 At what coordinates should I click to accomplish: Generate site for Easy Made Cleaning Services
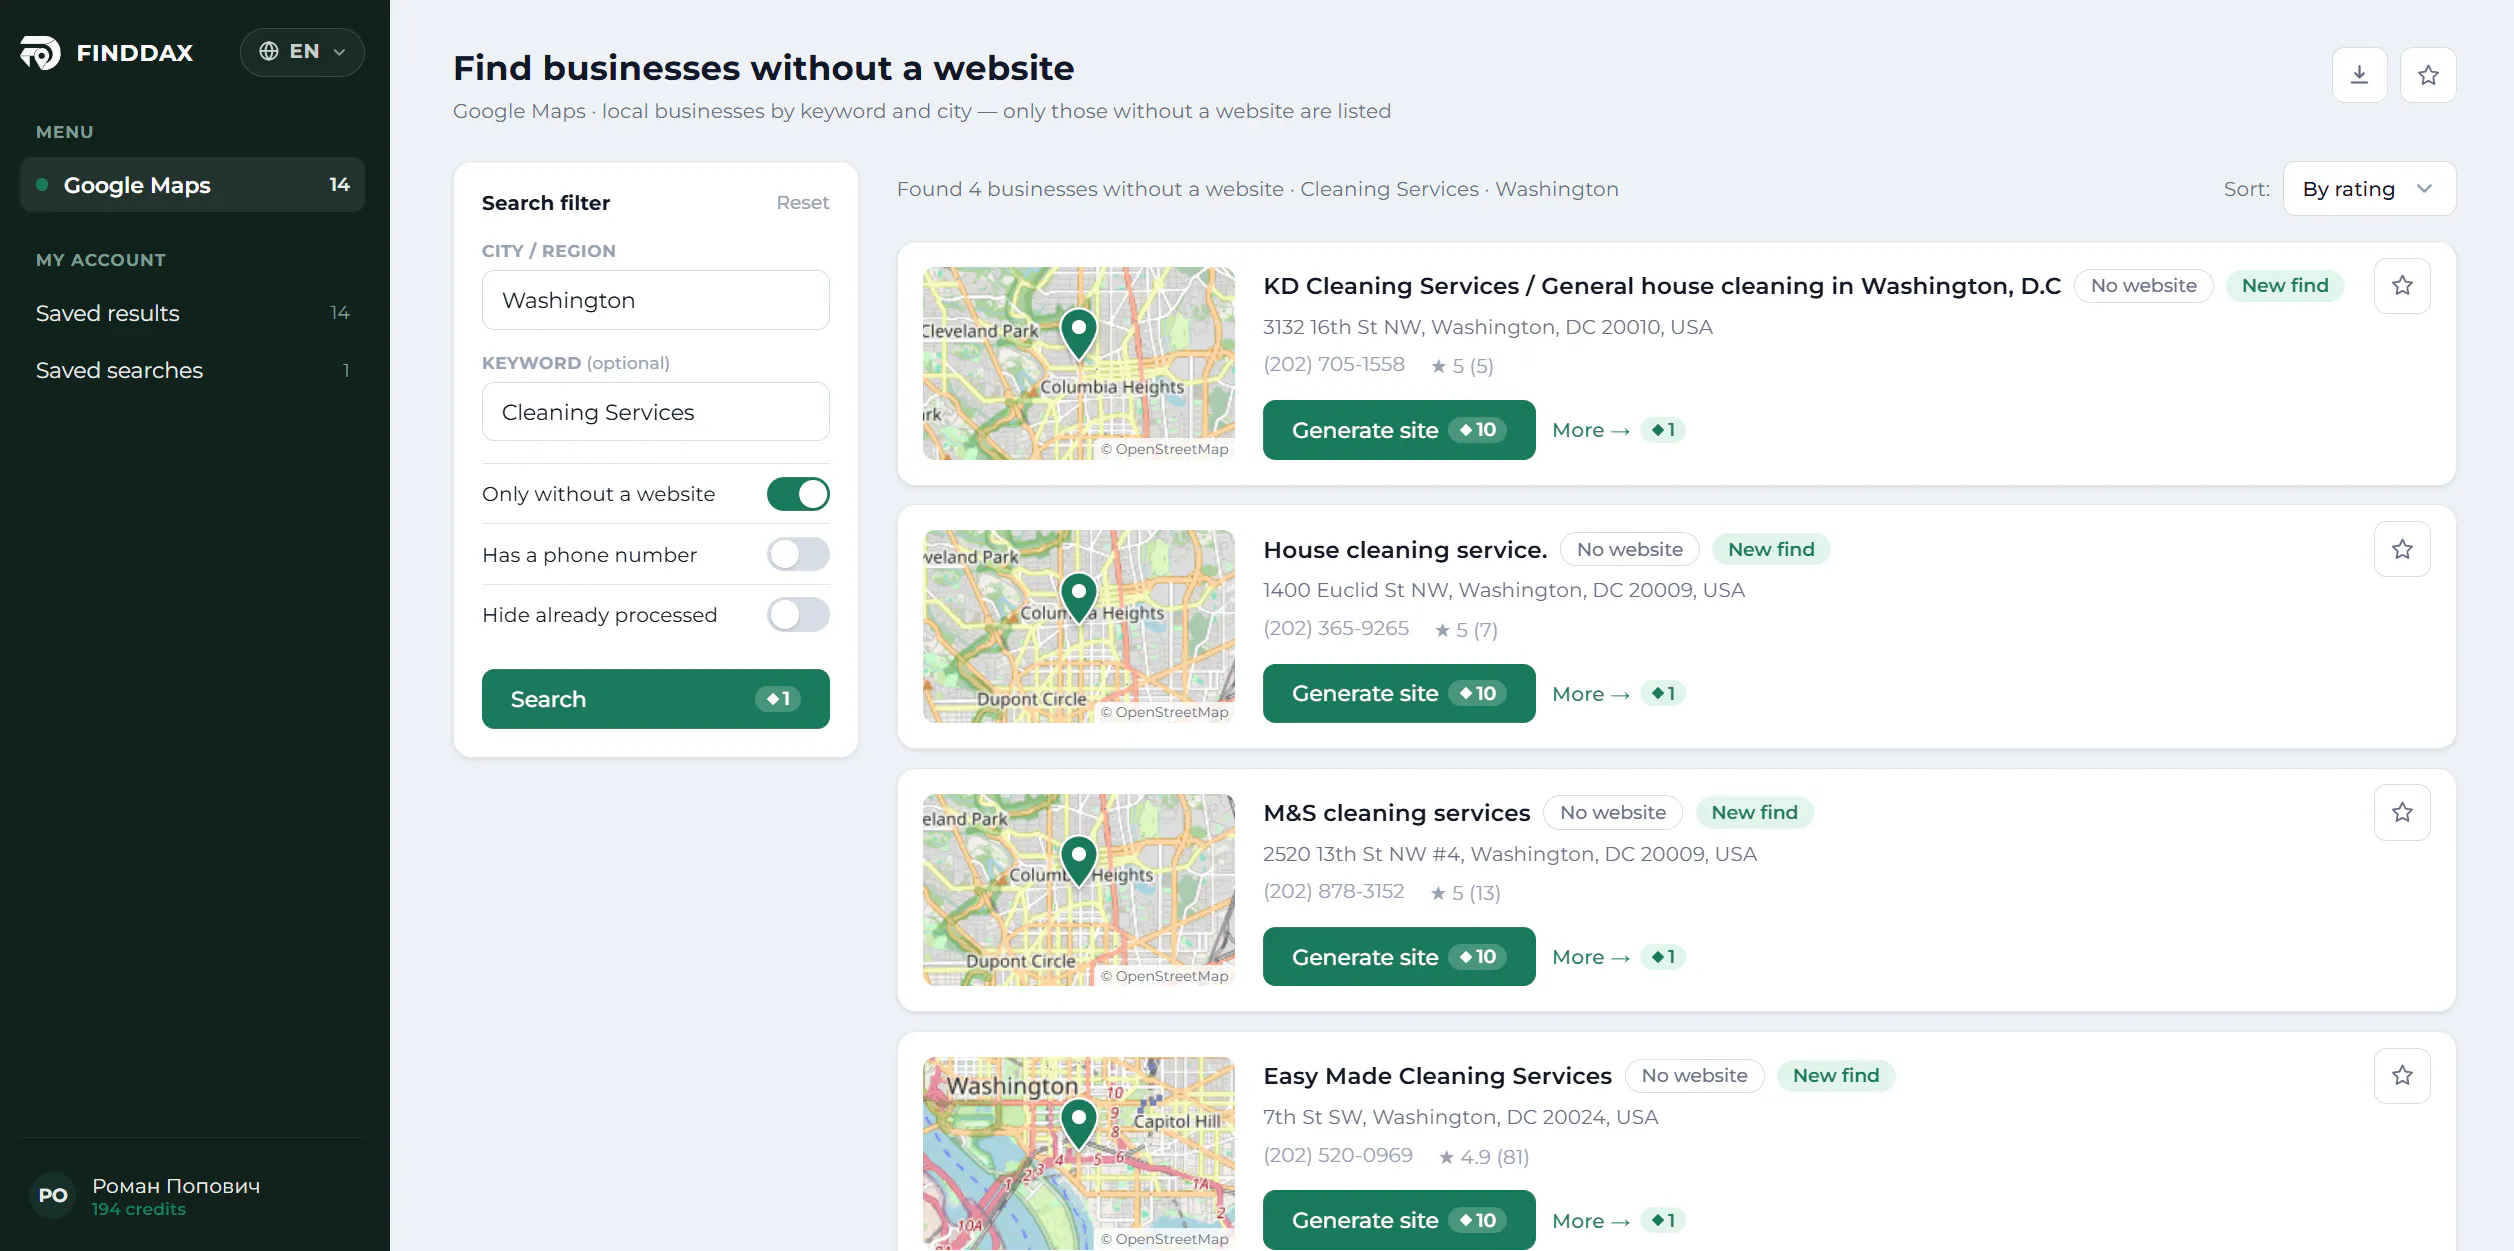[1398, 1220]
